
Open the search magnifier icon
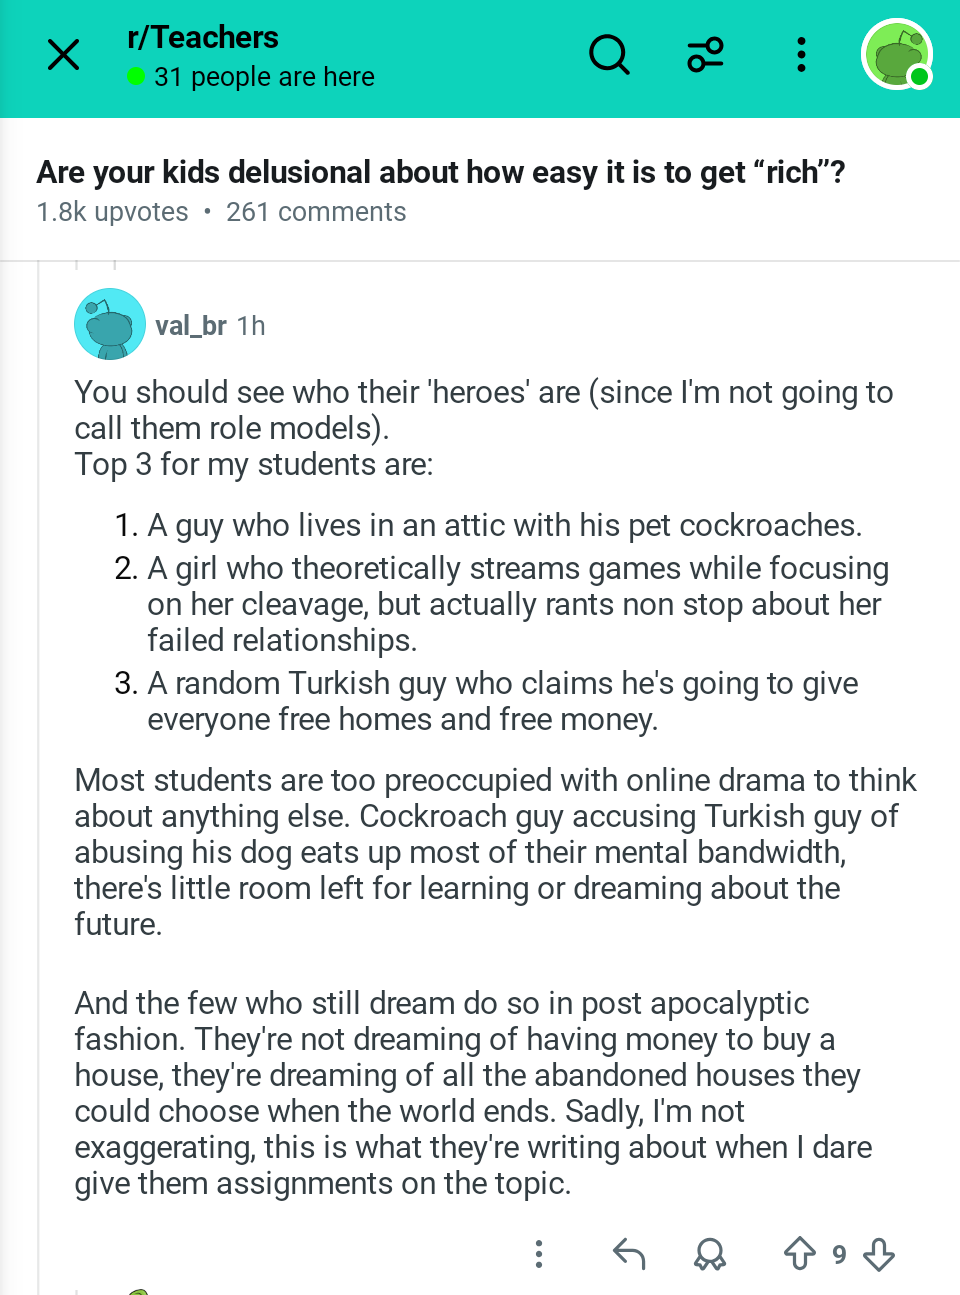pyautogui.click(x=609, y=55)
